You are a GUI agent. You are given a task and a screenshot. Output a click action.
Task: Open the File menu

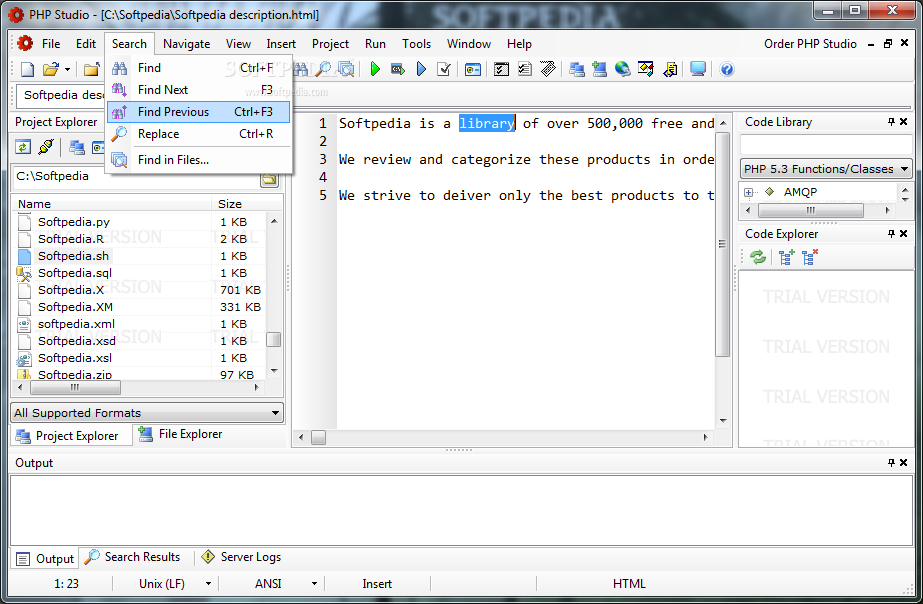click(x=51, y=44)
